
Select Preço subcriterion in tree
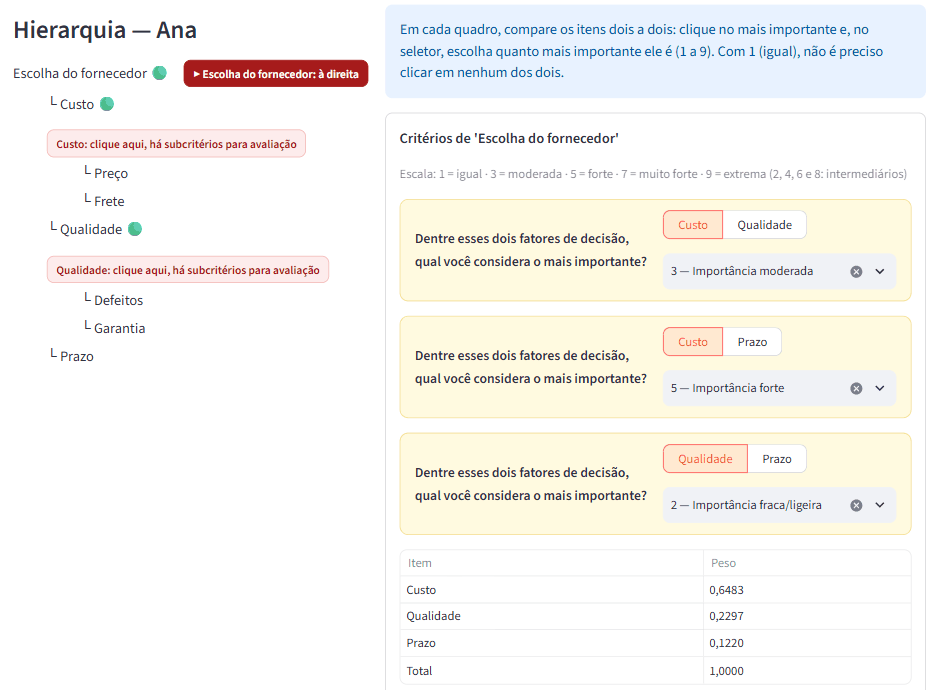pyautogui.click(x=111, y=173)
